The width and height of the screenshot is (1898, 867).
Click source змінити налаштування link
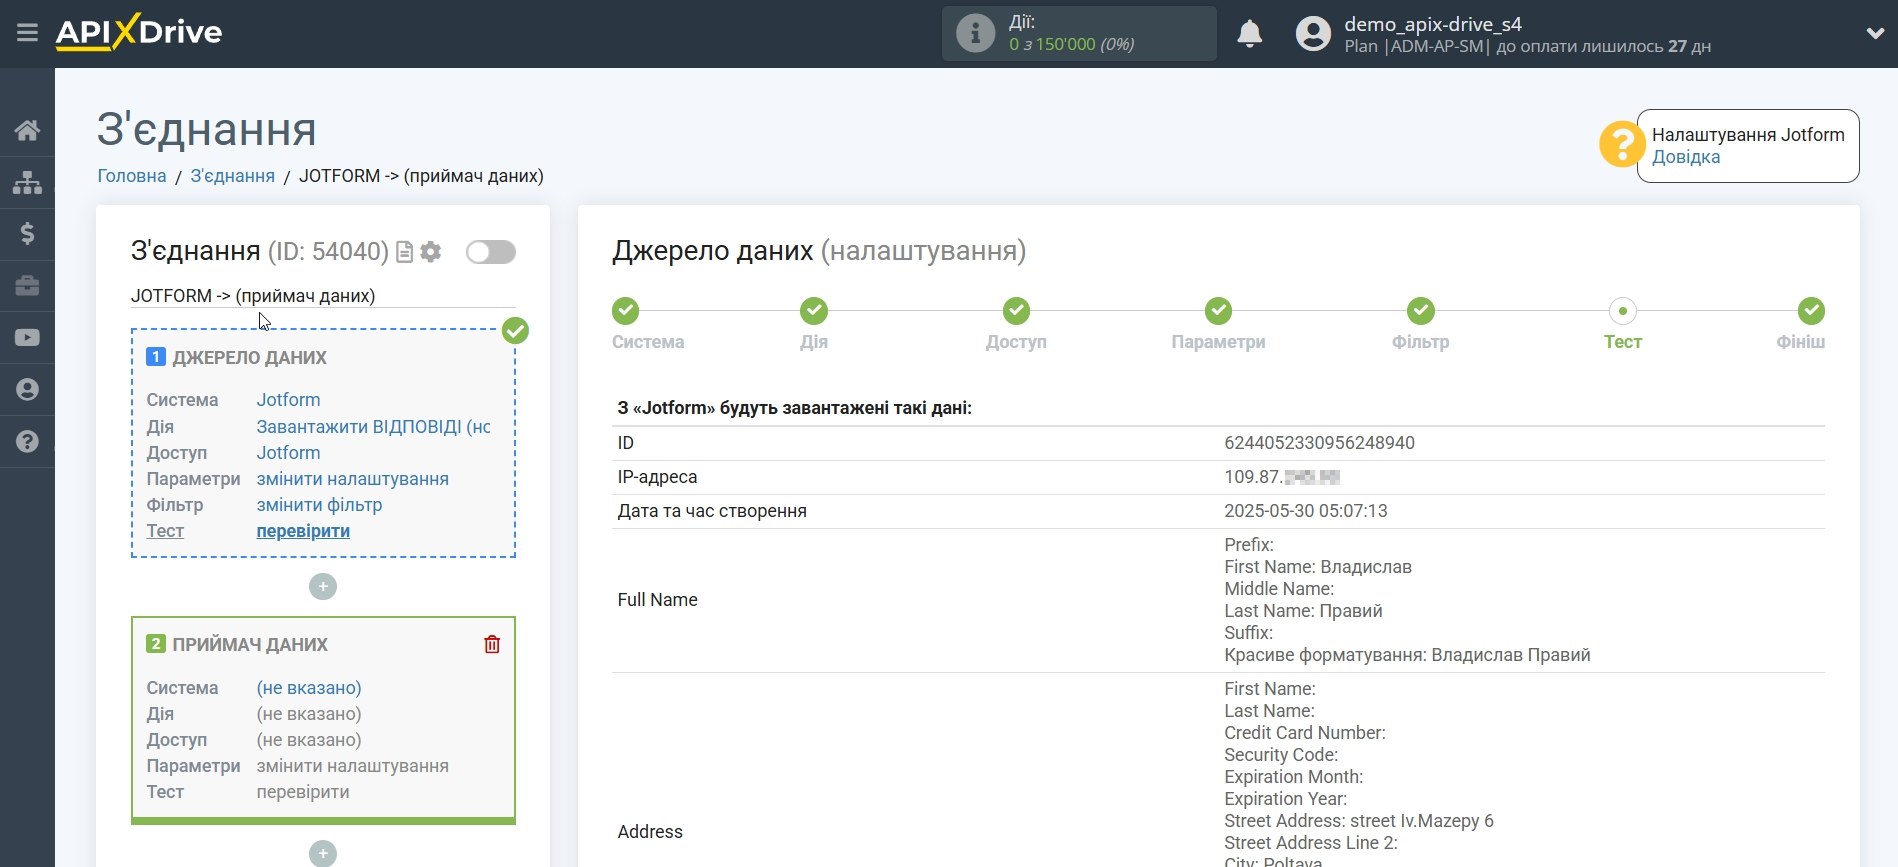pos(352,479)
